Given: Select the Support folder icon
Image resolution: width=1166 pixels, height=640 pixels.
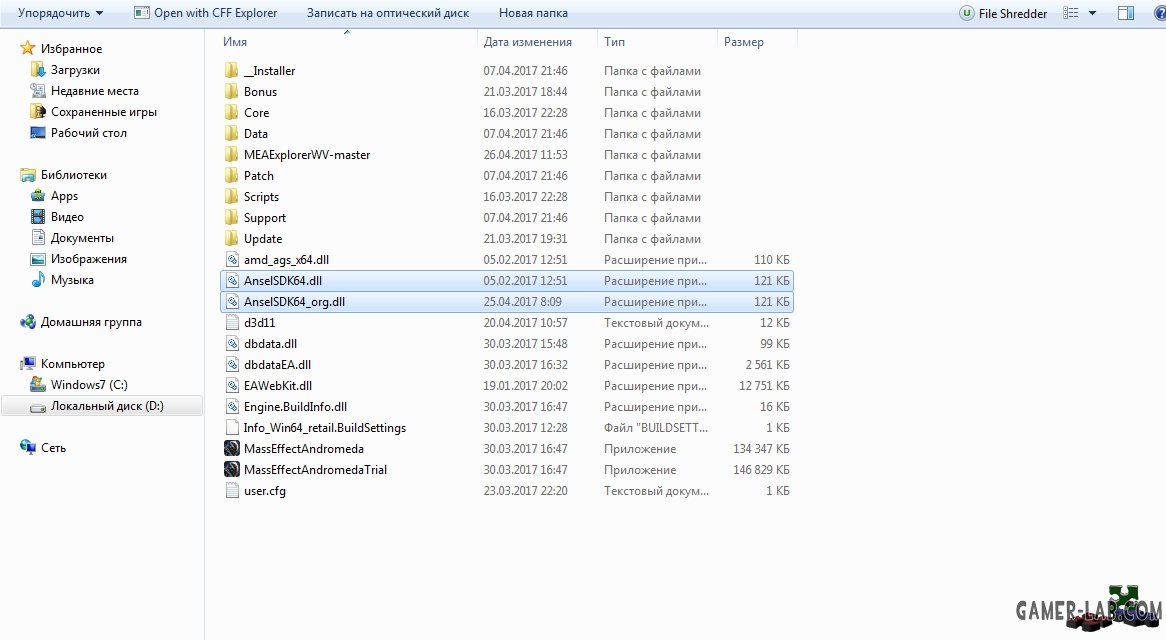Looking at the screenshot, I should pos(231,218).
